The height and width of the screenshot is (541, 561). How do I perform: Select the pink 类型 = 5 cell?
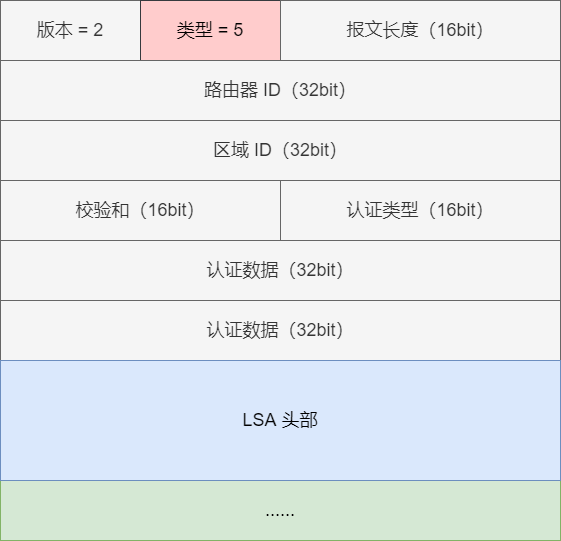tap(210, 30)
